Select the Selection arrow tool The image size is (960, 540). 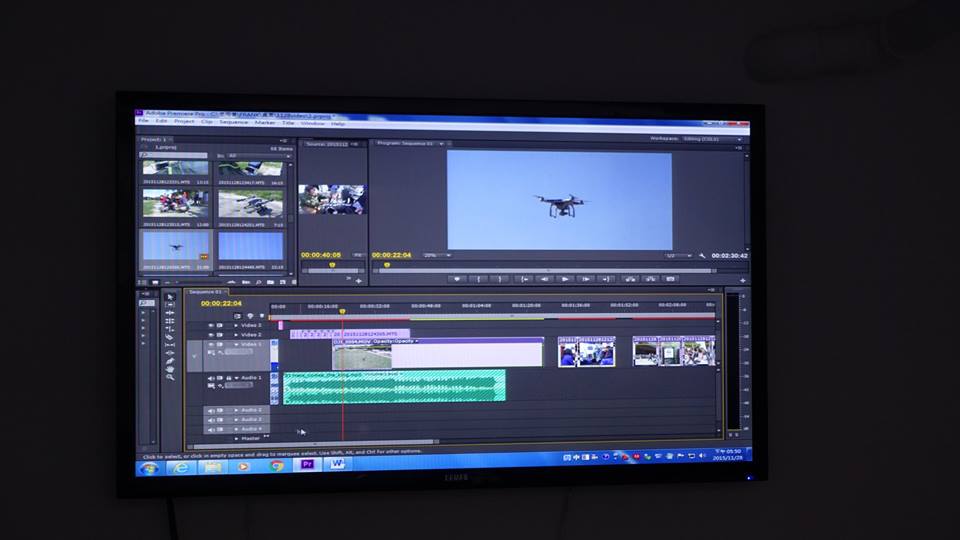click(170, 297)
